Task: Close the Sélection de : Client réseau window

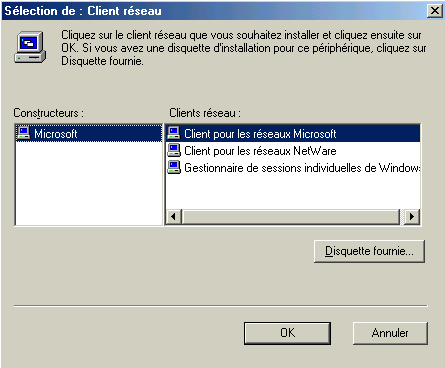Action: [x=435, y=11]
